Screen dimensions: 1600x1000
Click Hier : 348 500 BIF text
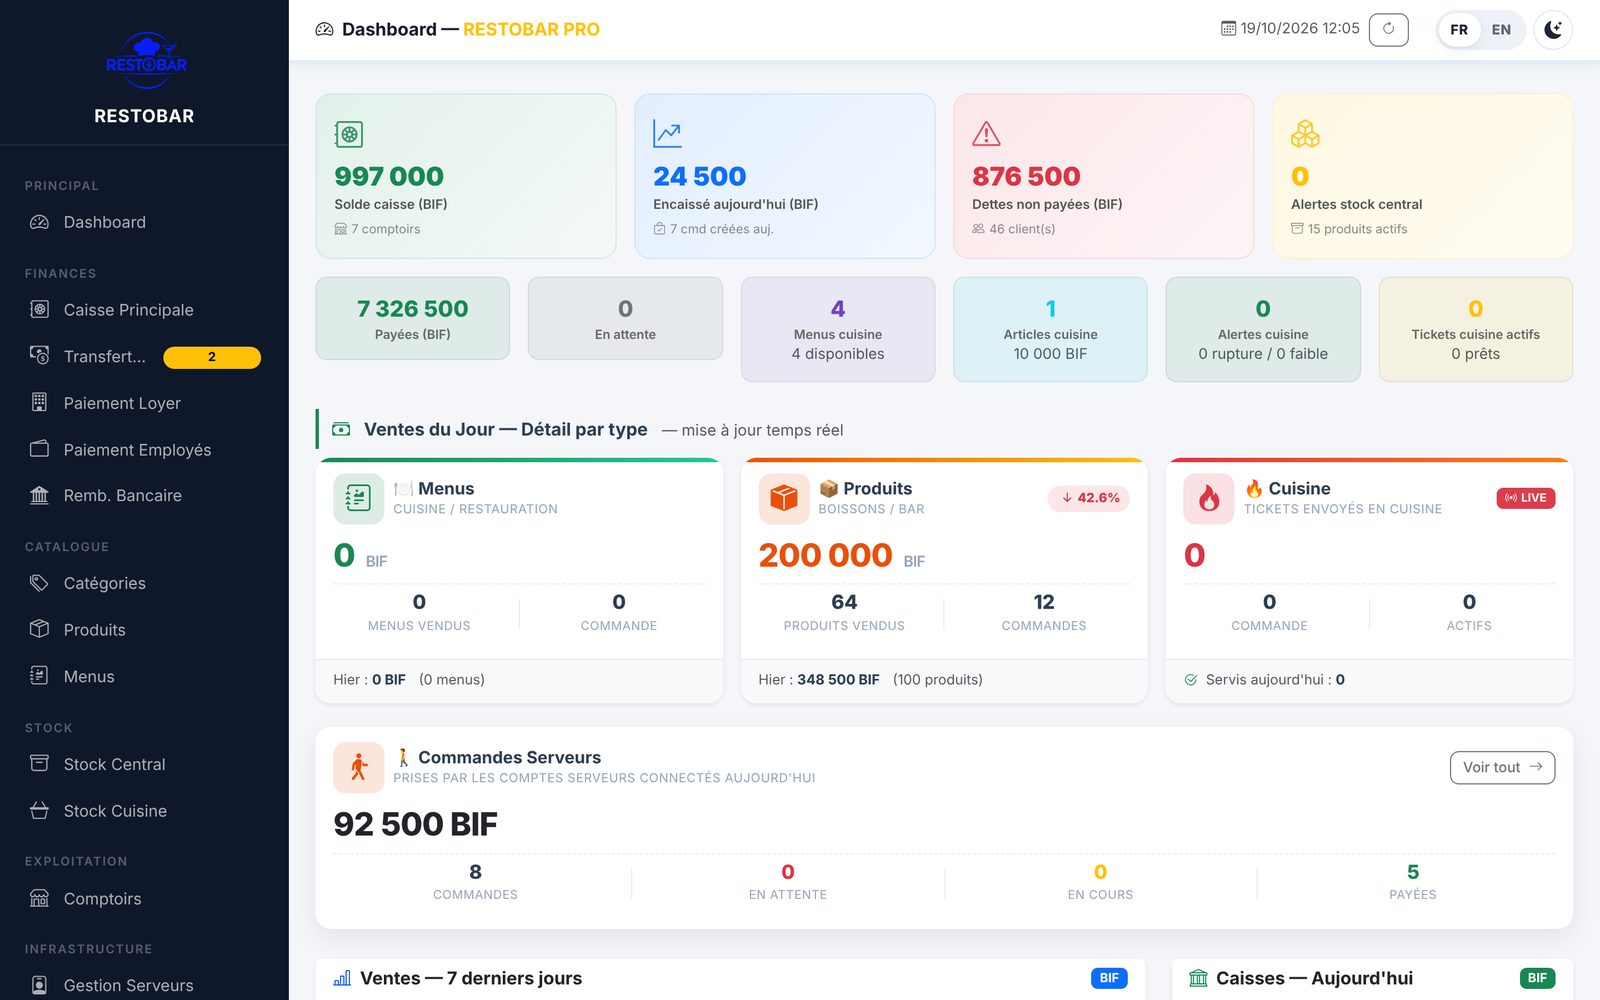click(x=819, y=680)
